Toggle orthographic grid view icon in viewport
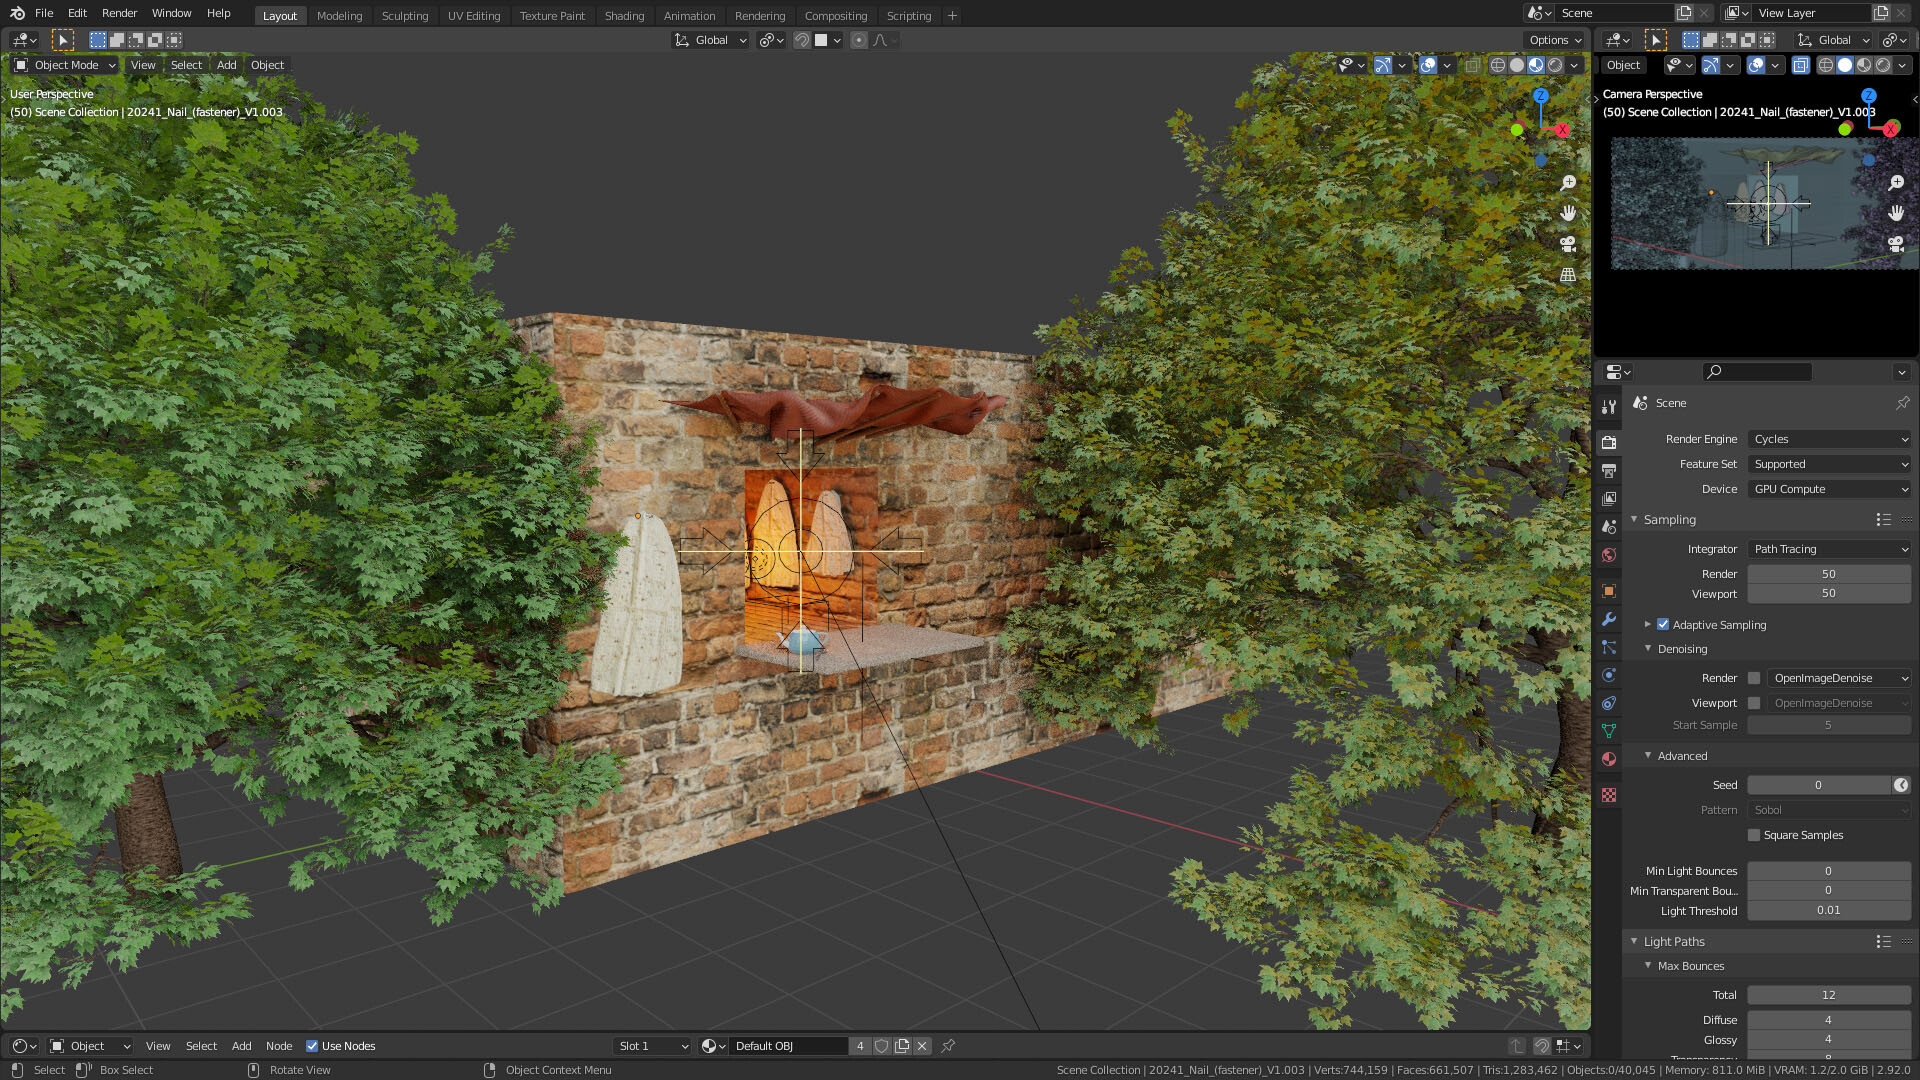The width and height of the screenshot is (1920, 1080). (x=1568, y=275)
